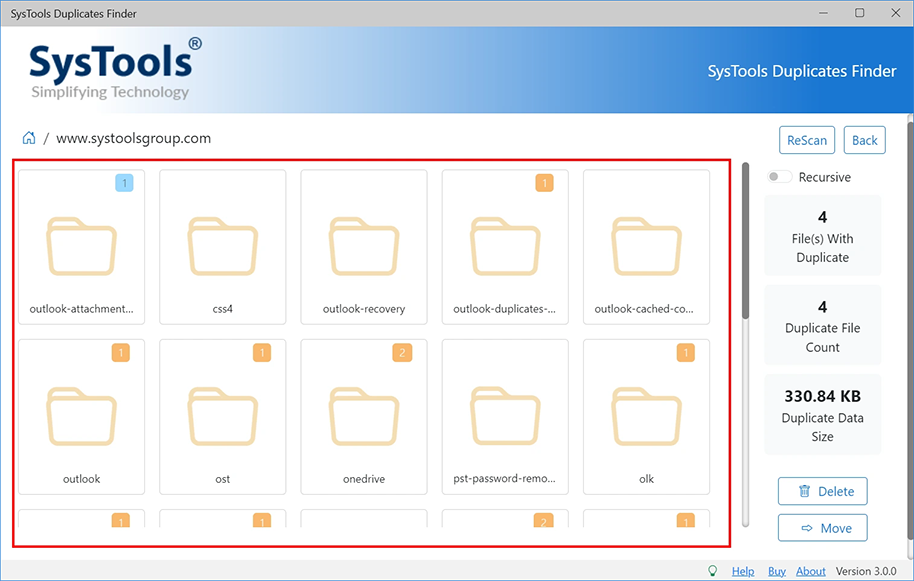Open the Buy link
The image size is (914, 581).
[x=776, y=571]
